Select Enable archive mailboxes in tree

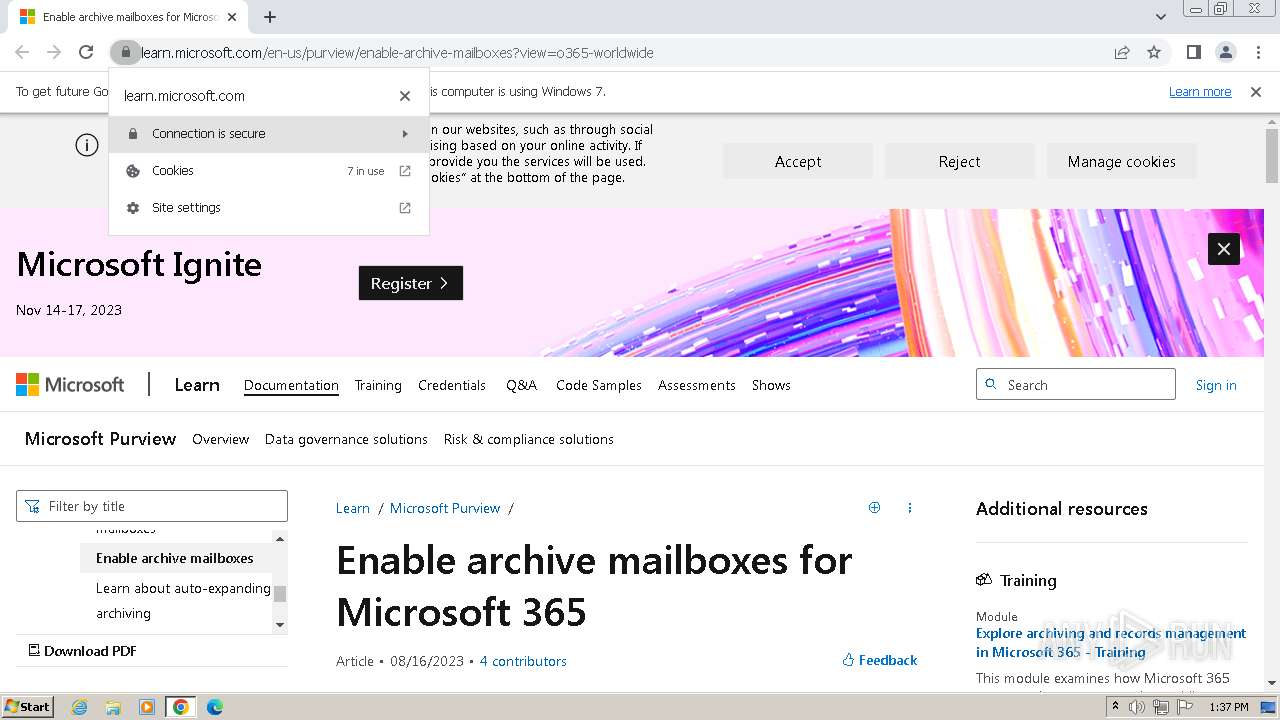click(x=175, y=558)
